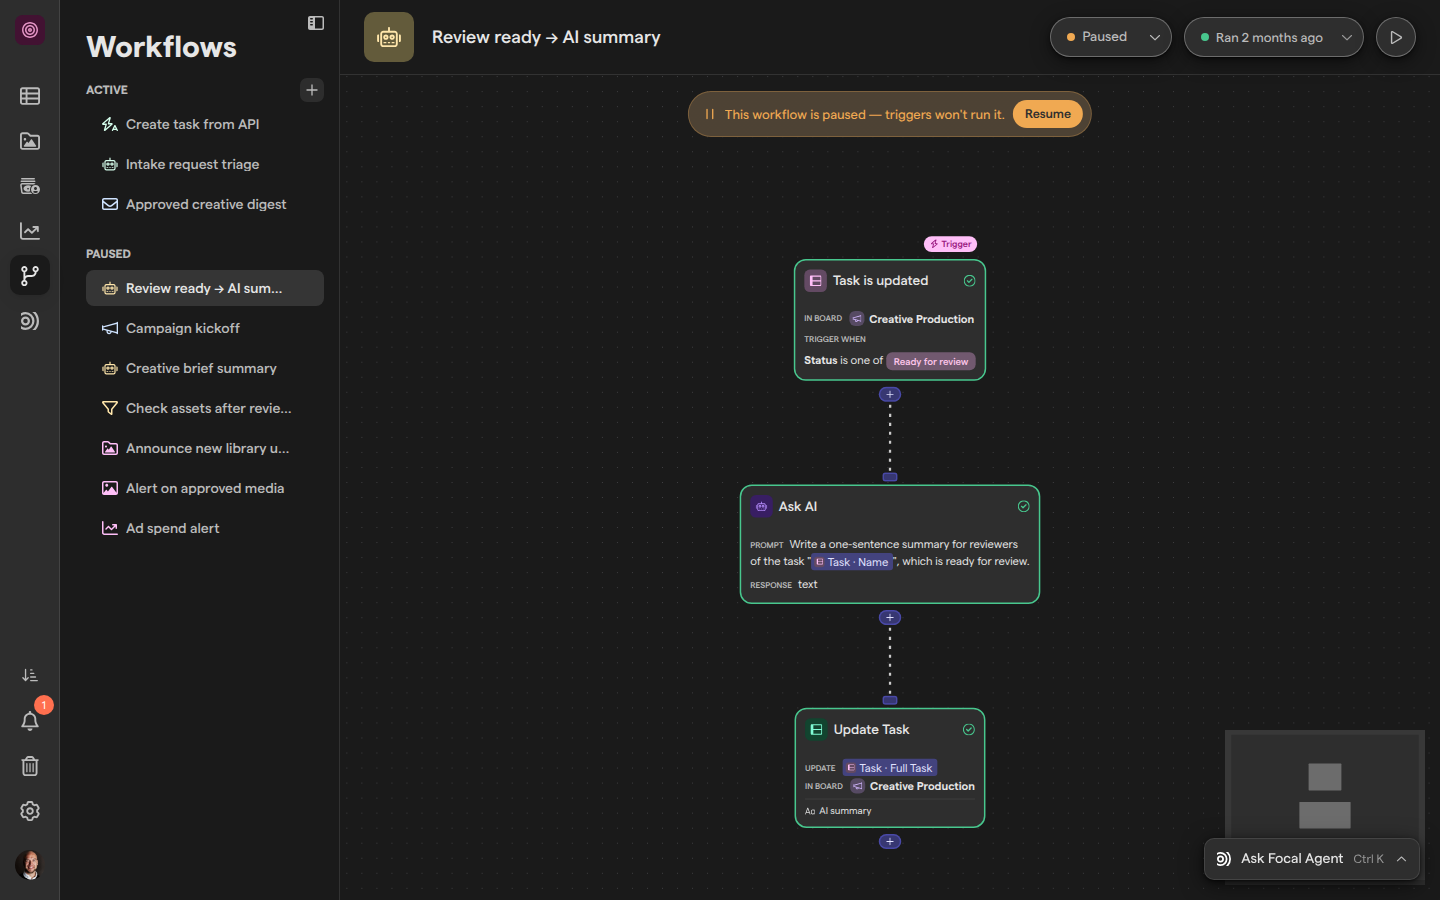Open notifications bell with badge
Image resolution: width=1440 pixels, height=900 pixels.
pyautogui.click(x=30, y=721)
